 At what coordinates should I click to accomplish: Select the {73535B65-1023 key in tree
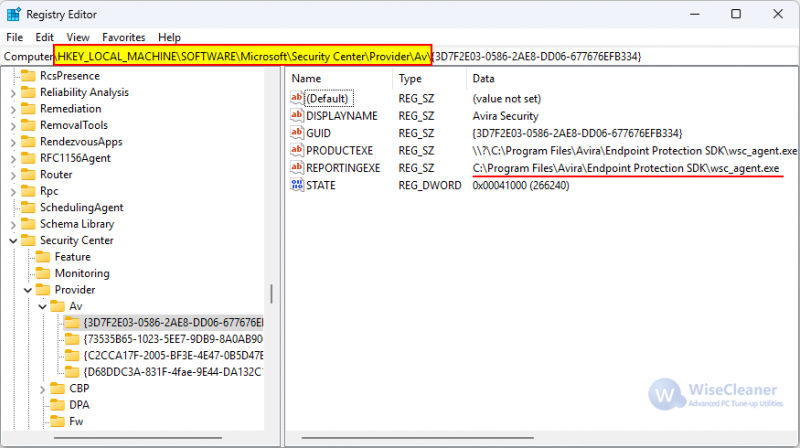(x=173, y=339)
